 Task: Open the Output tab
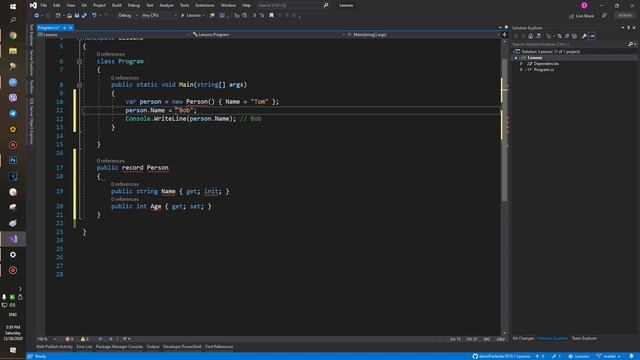pyautogui.click(x=153, y=347)
